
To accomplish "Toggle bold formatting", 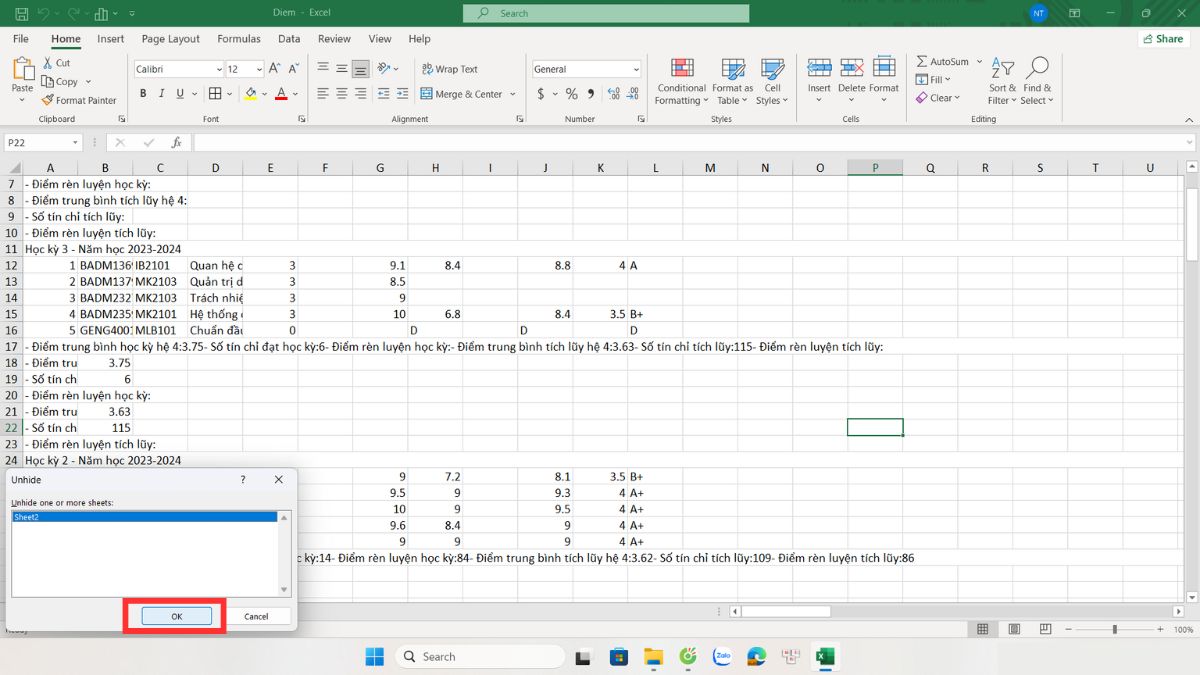I will point(143,94).
